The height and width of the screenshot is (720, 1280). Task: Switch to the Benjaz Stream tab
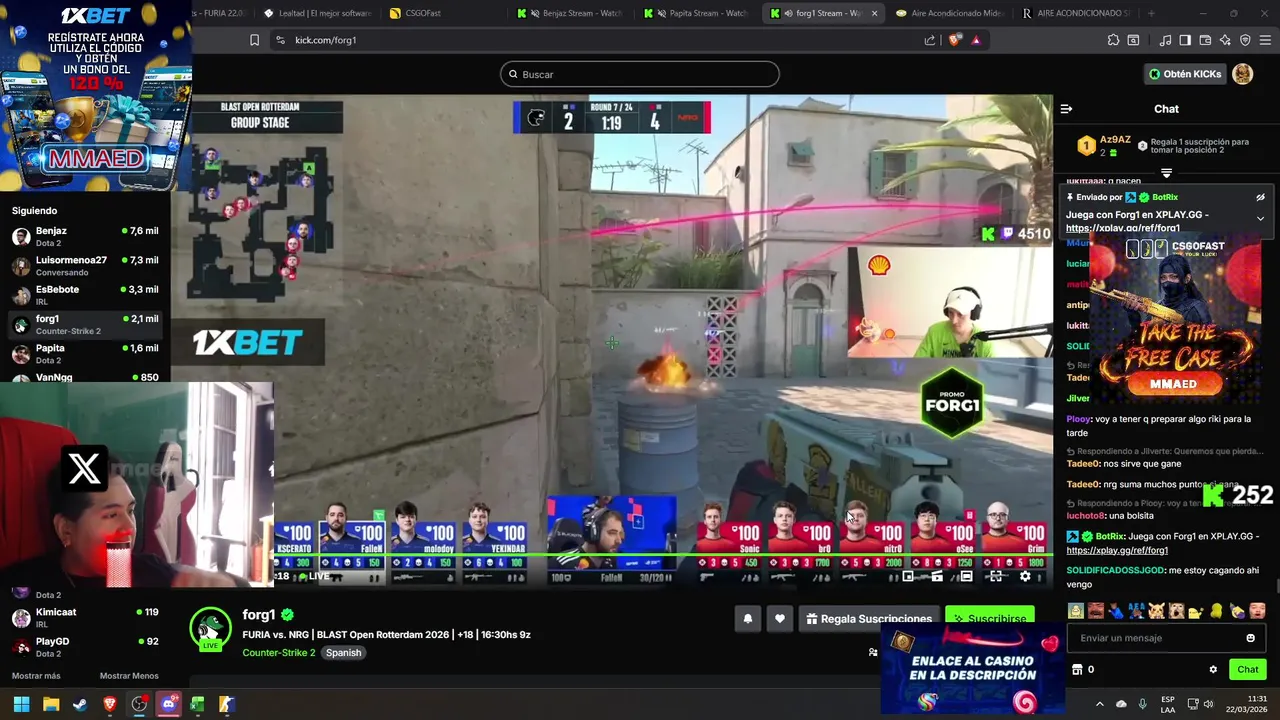[570, 13]
